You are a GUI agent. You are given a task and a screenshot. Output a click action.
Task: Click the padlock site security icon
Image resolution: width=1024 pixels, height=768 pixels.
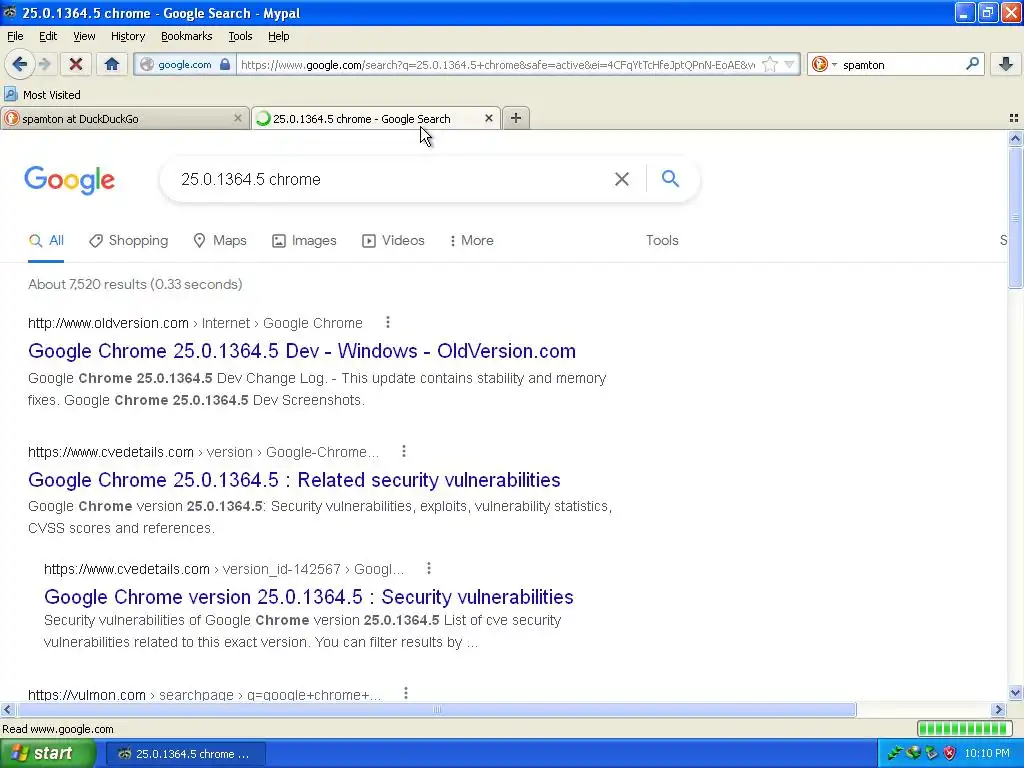point(225,64)
